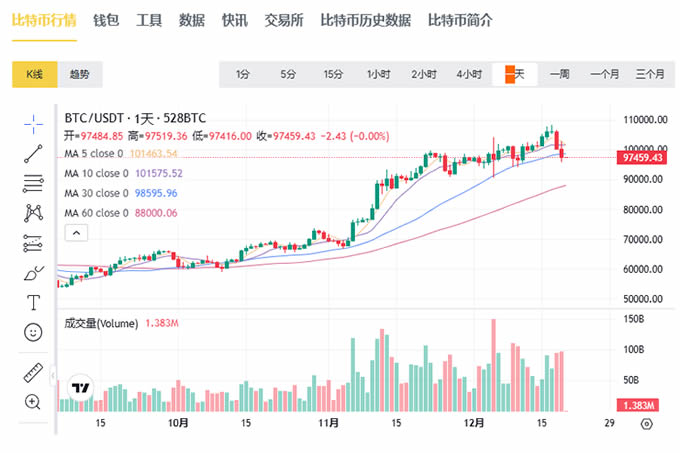This screenshot has width=680, height=453.
Task: Select the ruler measure tool
Action: pyautogui.click(x=33, y=372)
